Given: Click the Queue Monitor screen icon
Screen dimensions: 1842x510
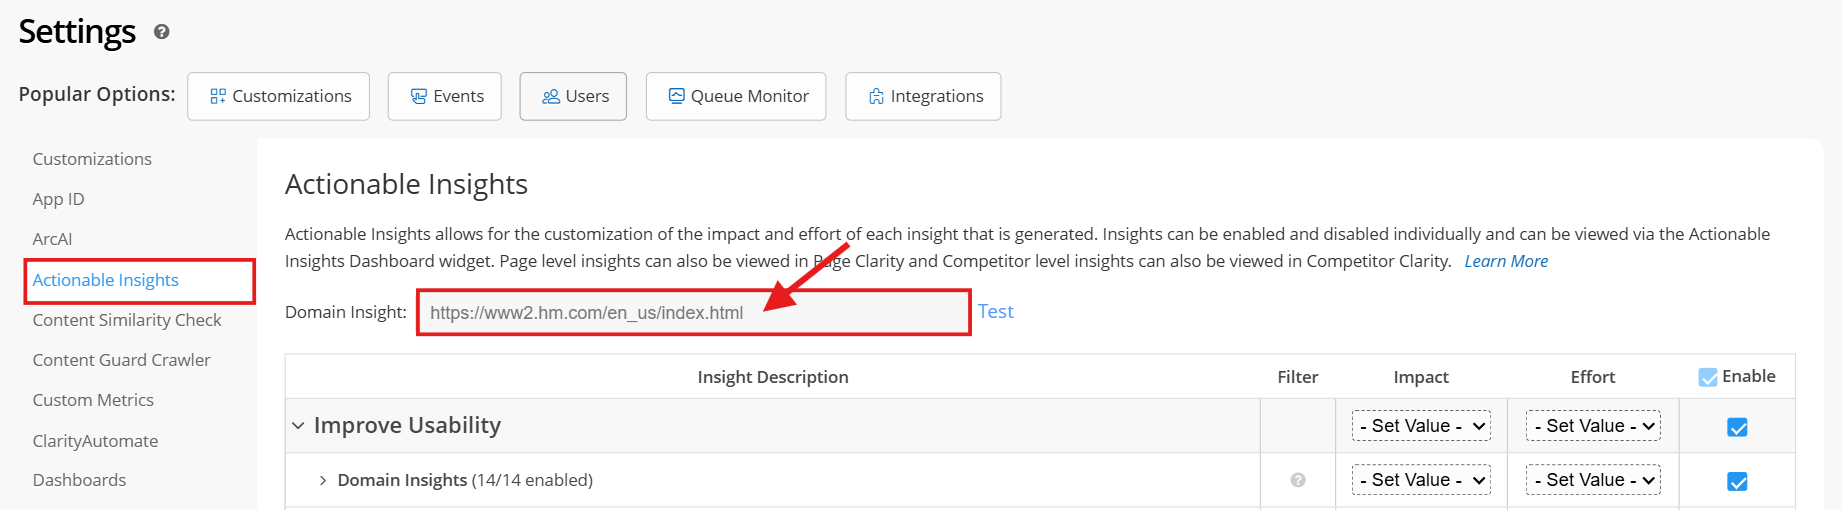Looking at the screenshot, I should tap(677, 96).
